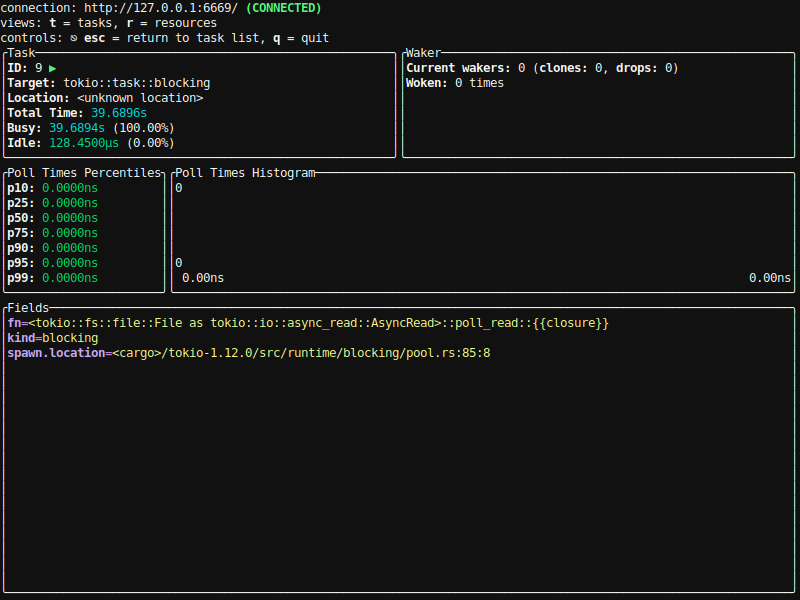Click the connection URL http://127.0.0.1:6669/
This screenshot has width=800, height=600.
click(161, 8)
